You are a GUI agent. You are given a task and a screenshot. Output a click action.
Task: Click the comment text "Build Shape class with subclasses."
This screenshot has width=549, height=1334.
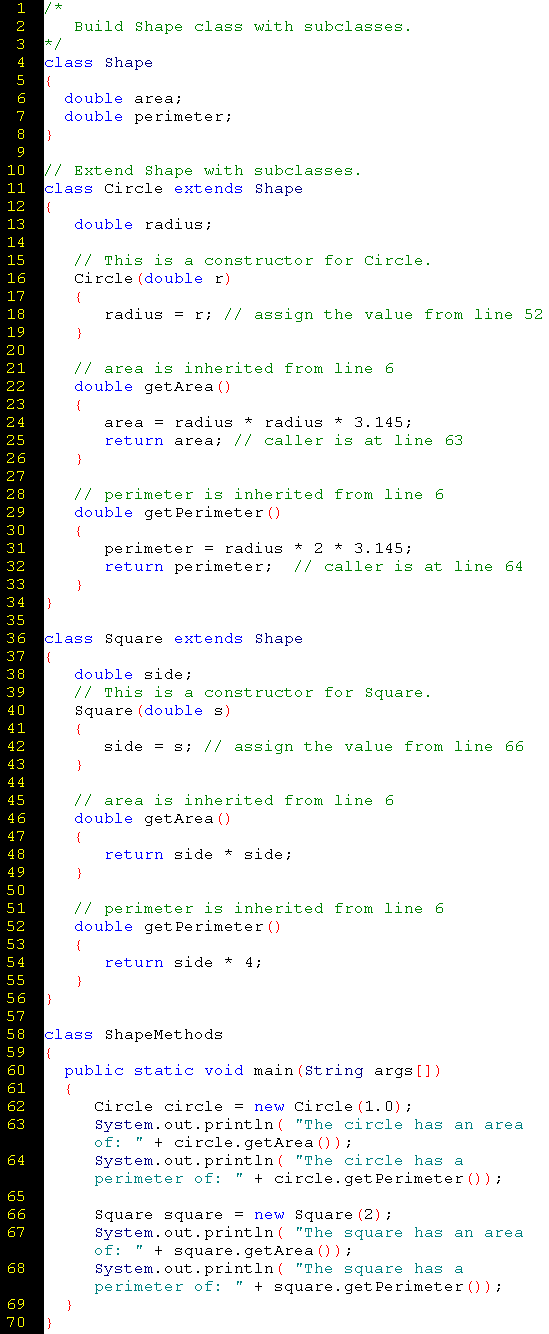tap(243, 26)
